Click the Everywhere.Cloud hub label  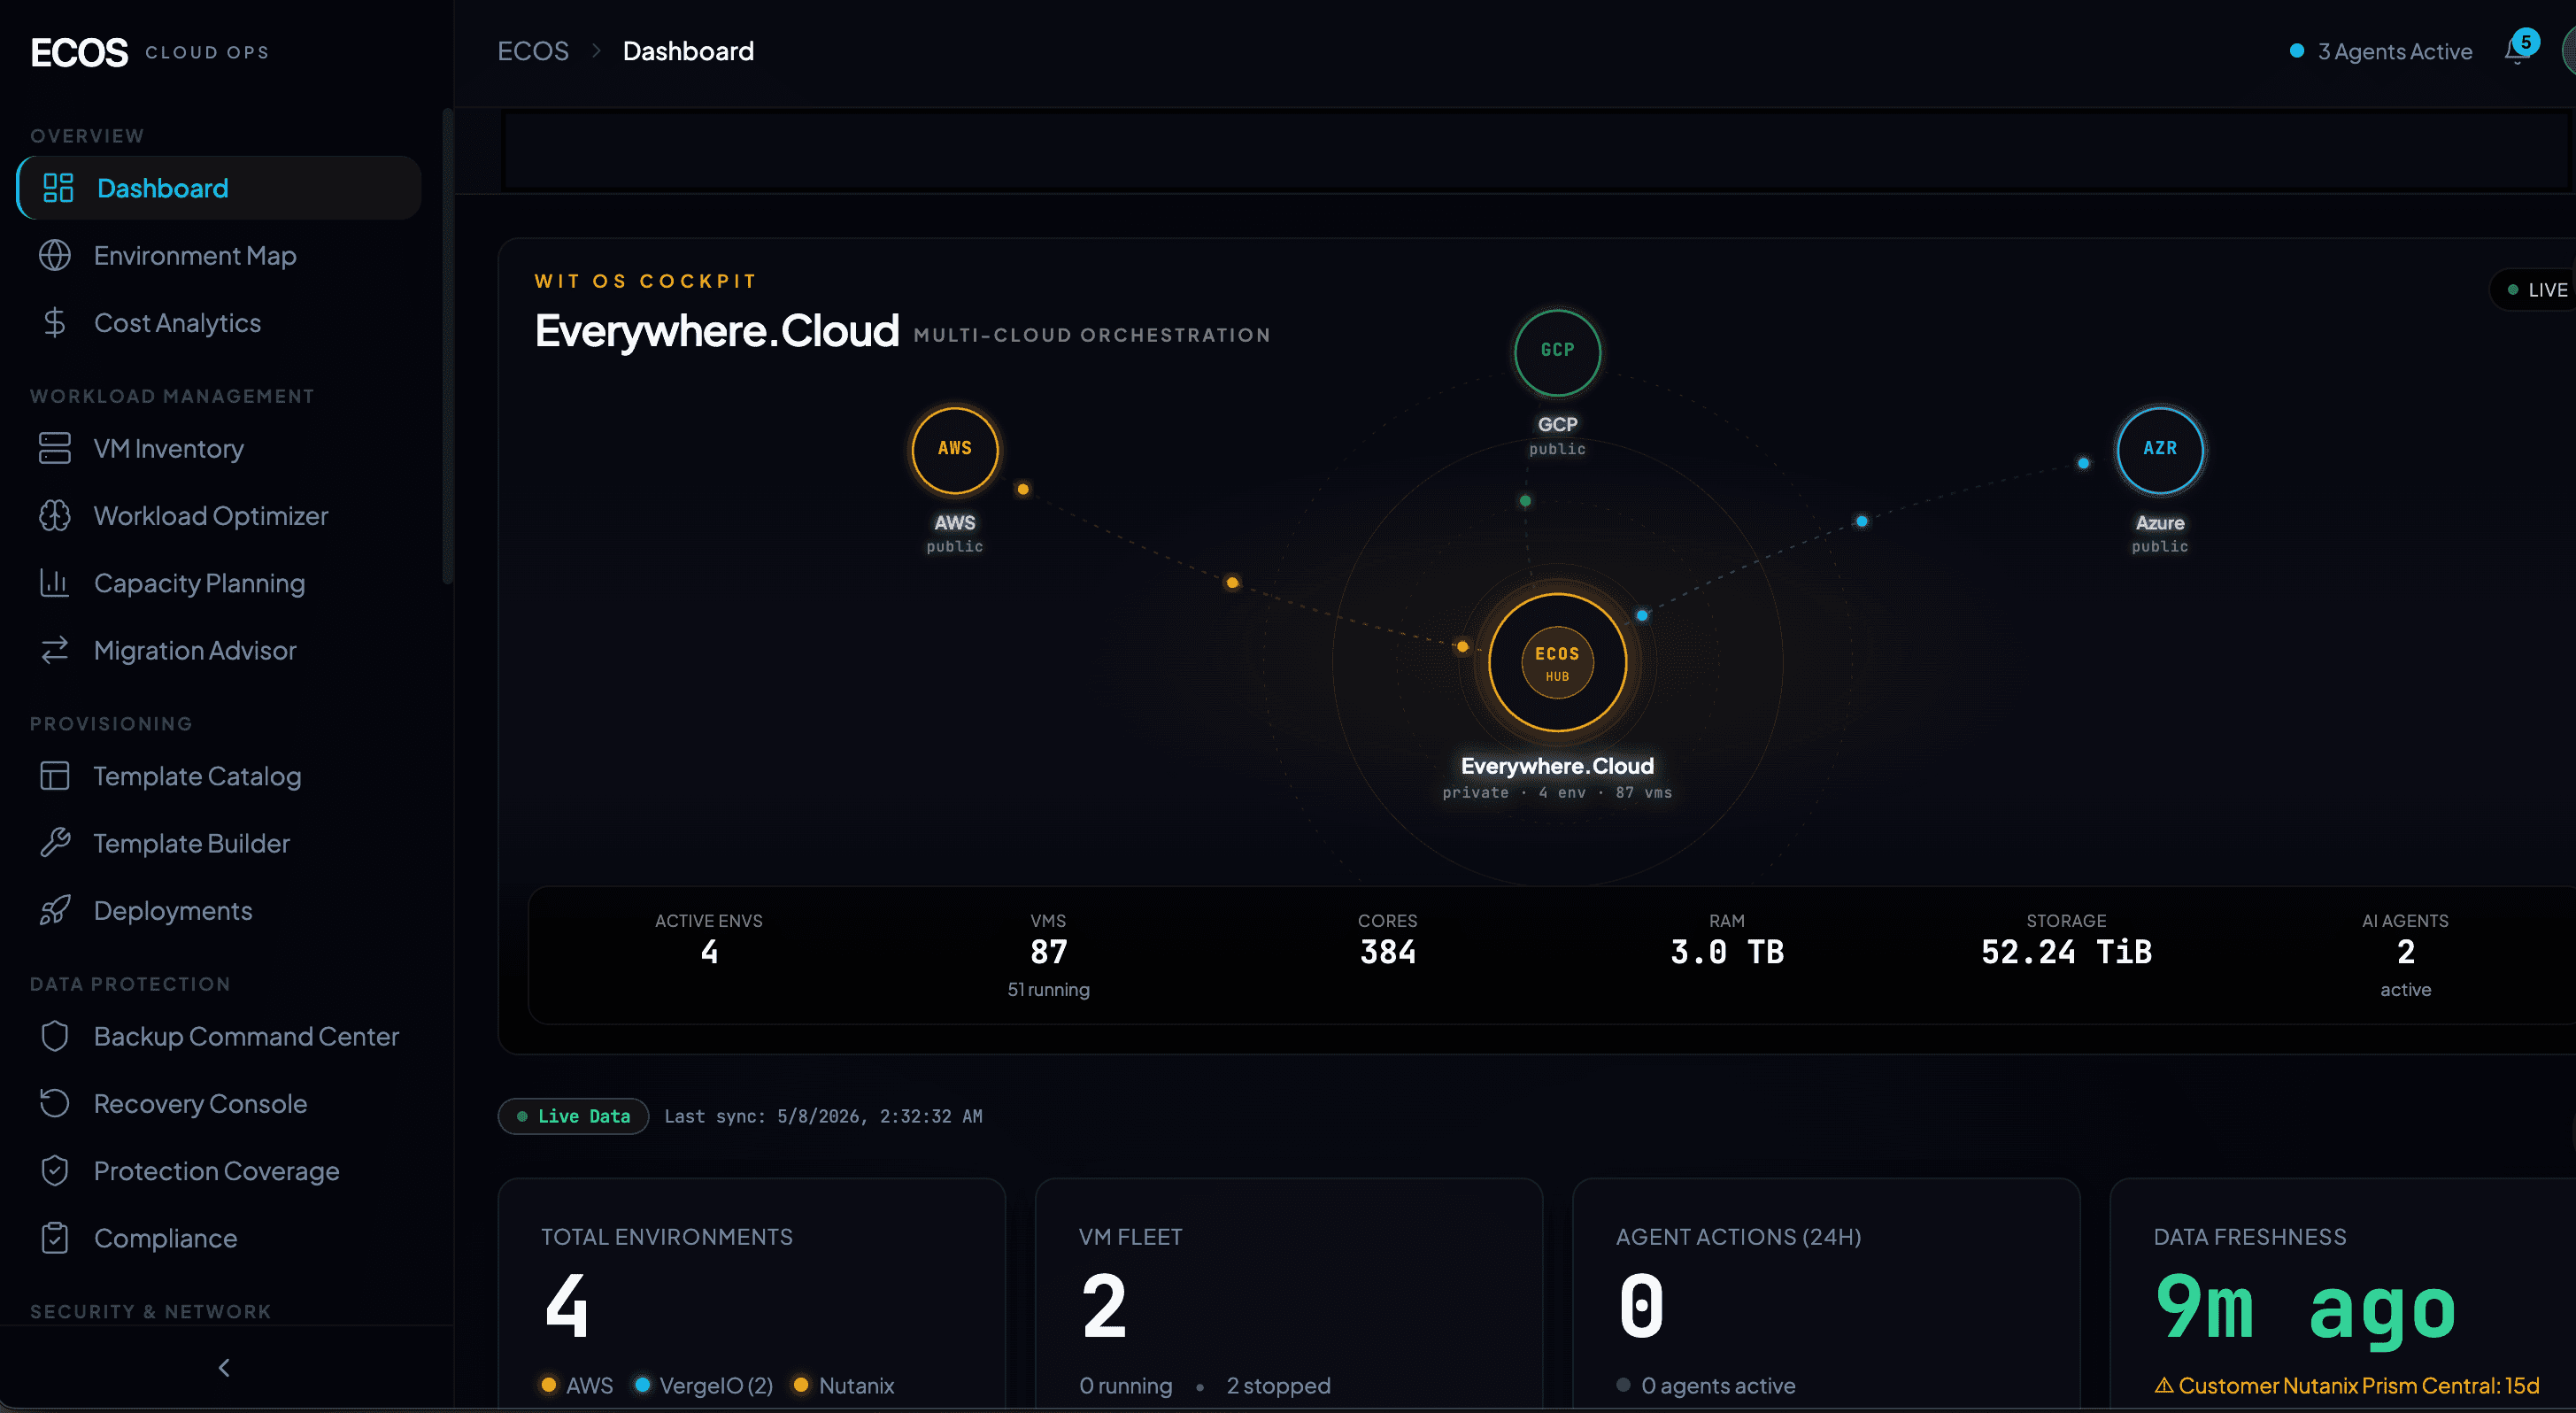[1557, 766]
